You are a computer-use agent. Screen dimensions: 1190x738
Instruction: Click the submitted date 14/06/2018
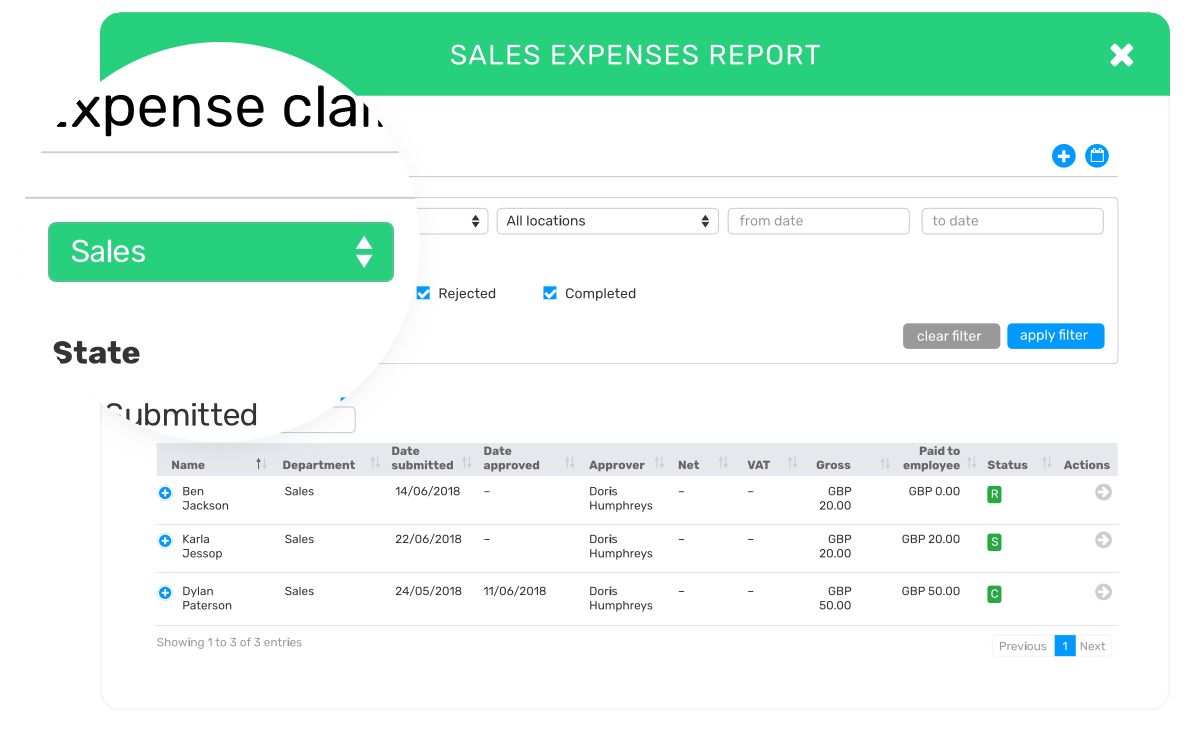(x=427, y=491)
